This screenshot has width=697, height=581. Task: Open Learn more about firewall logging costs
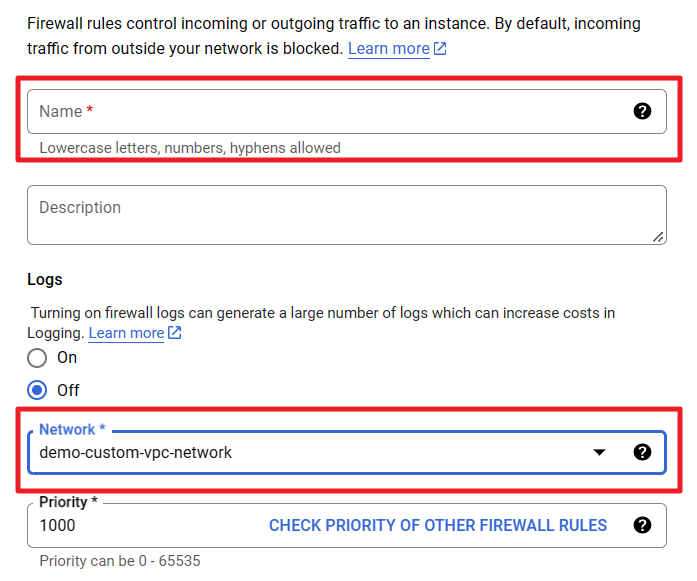(126, 333)
